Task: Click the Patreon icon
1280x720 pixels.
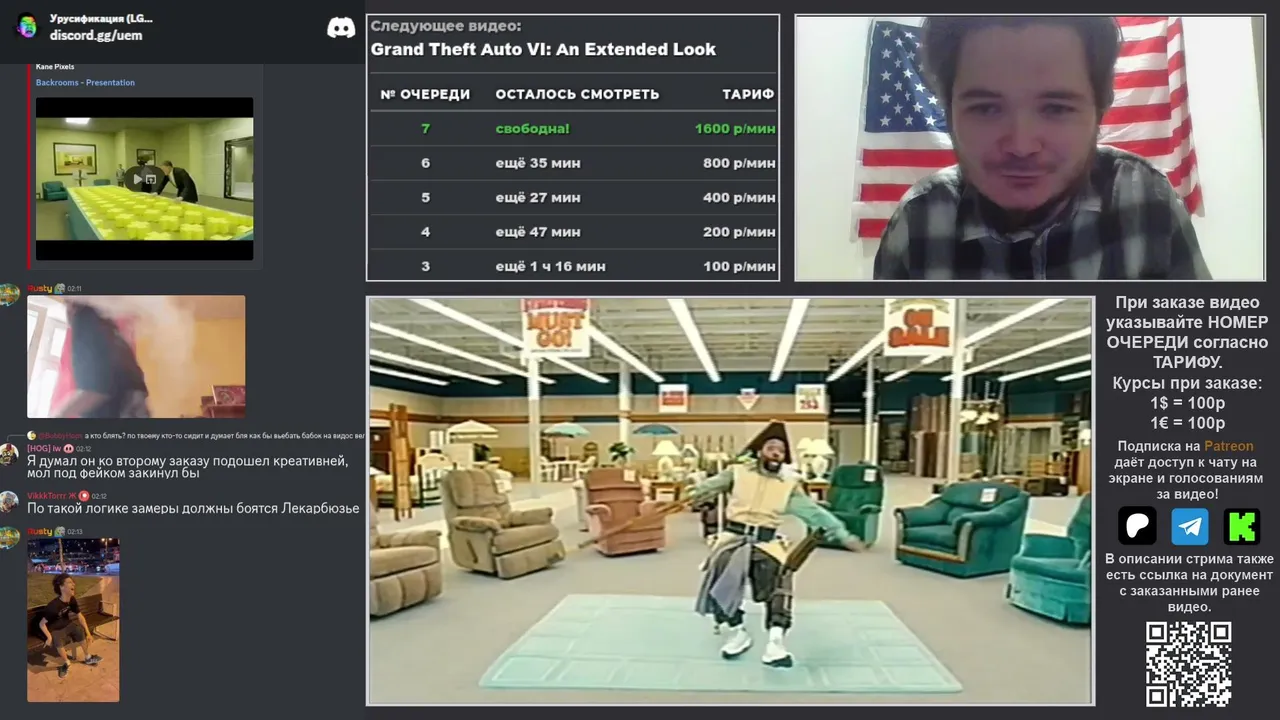Action: pyautogui.click(x=1137, y=526)
